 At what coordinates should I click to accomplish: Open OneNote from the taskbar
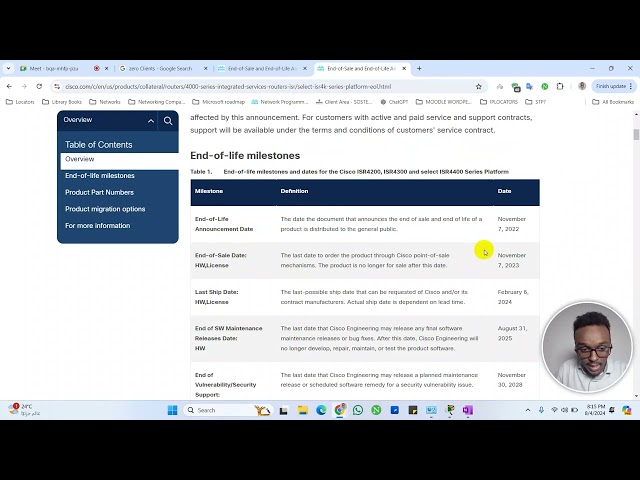pos(468,410)
